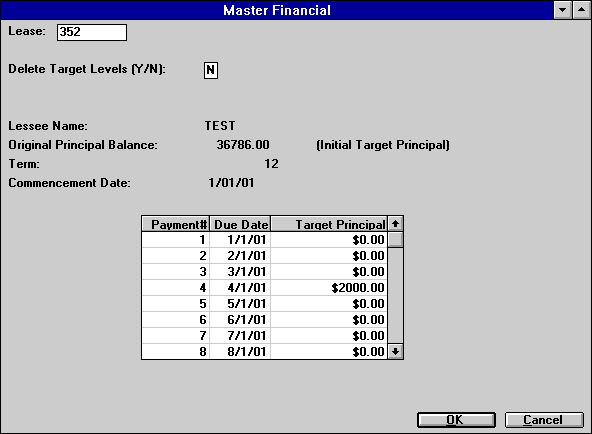Select payment number 5 row cell
Viewport: 592px width, 434px height.
176,303
